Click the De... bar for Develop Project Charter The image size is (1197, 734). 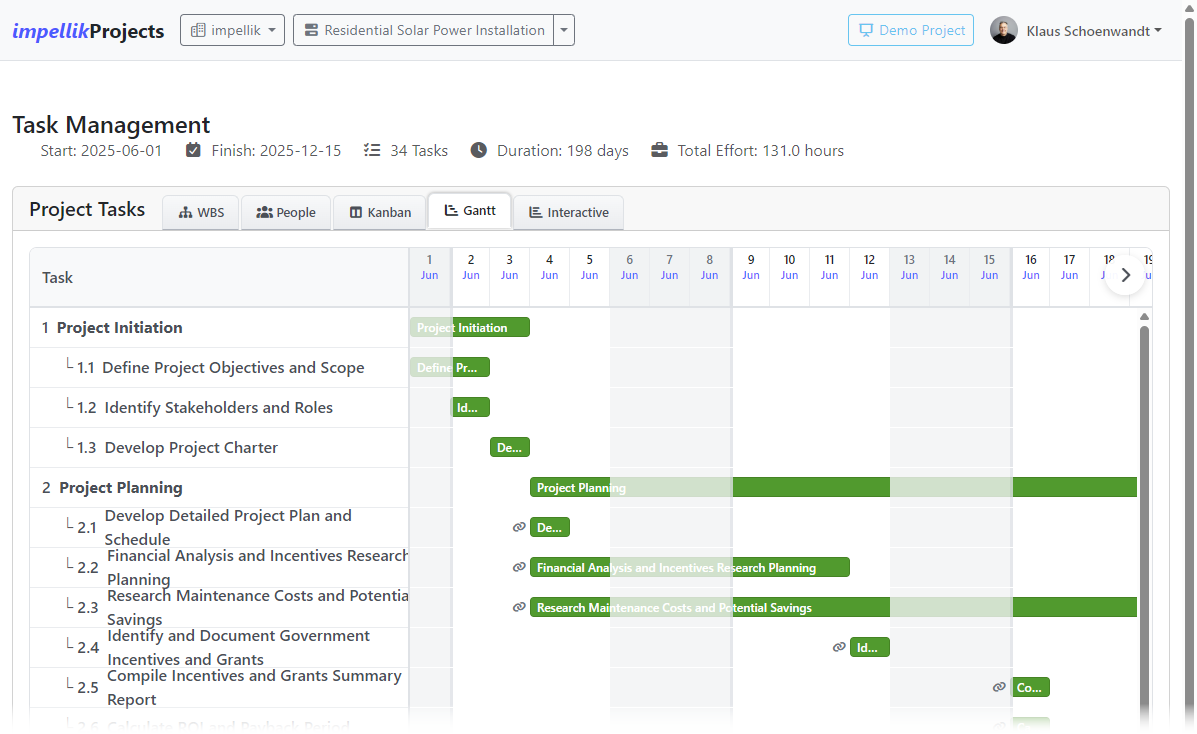[510, 448]
